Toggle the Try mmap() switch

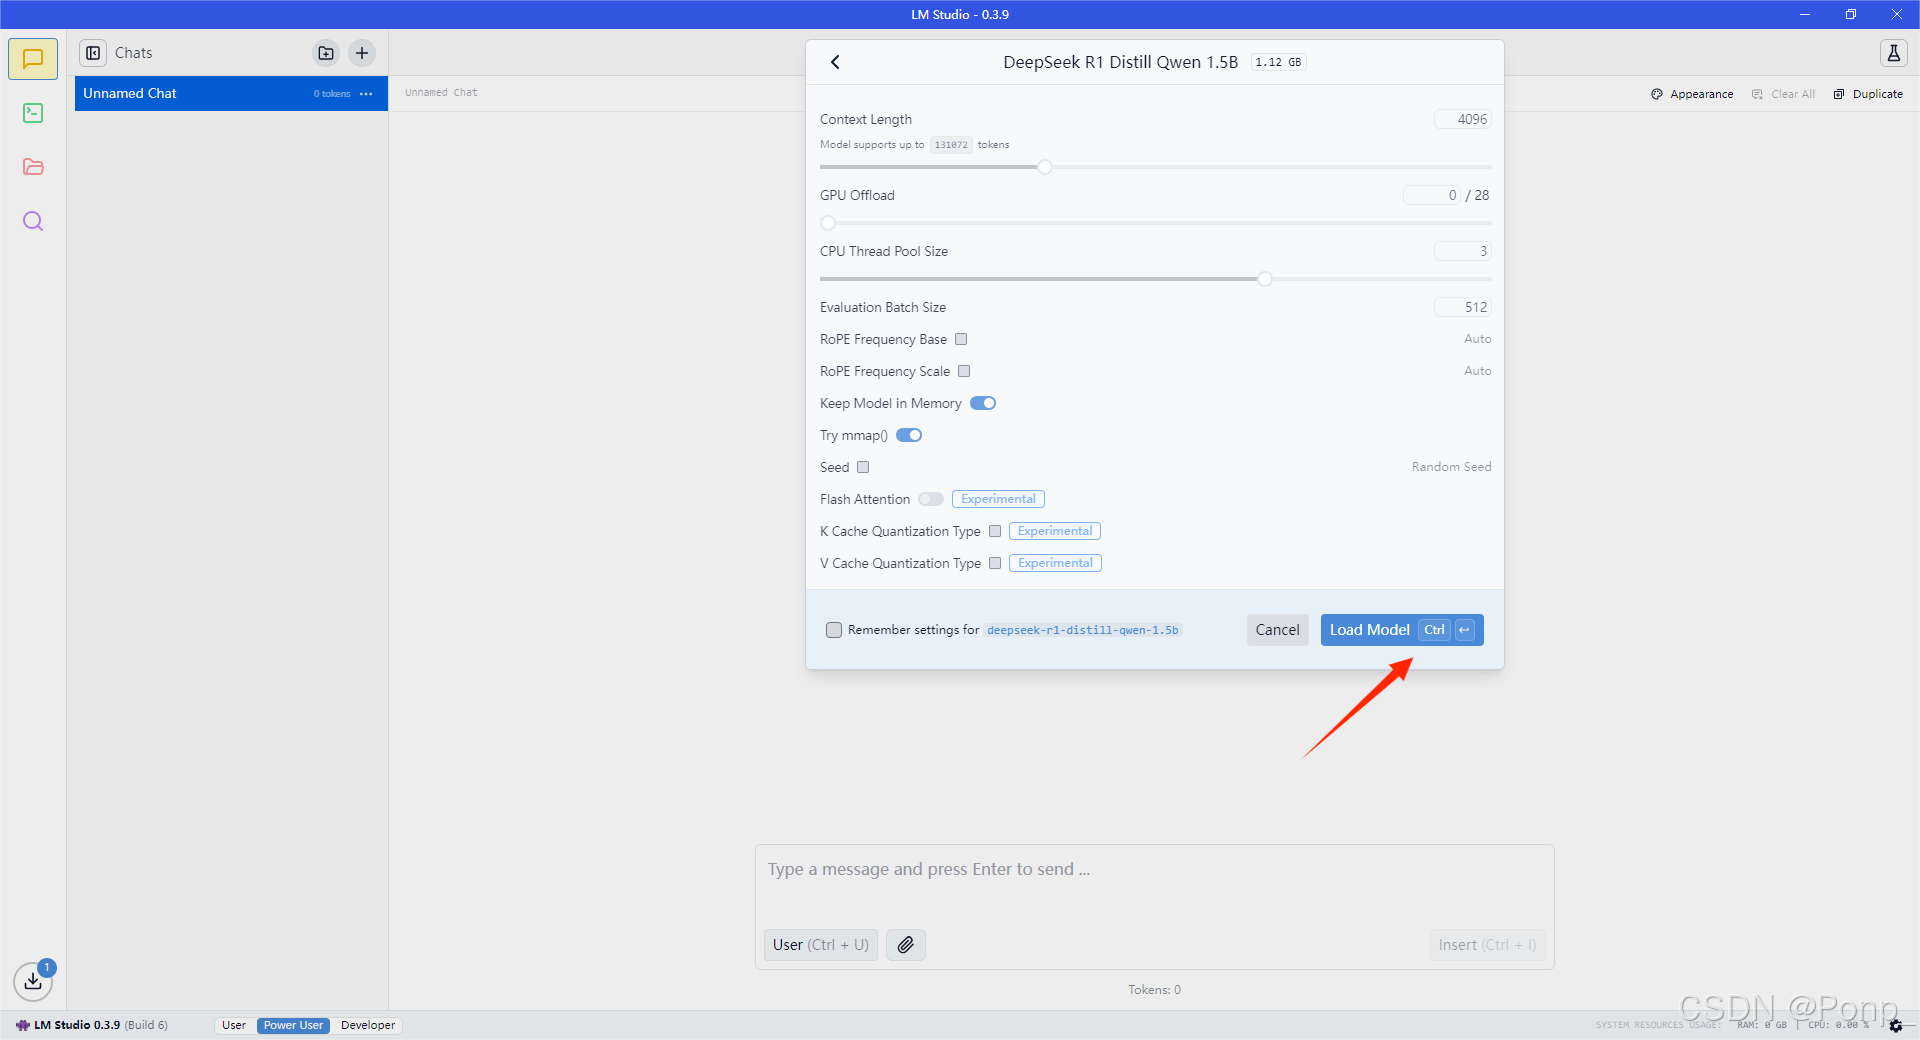909,435
